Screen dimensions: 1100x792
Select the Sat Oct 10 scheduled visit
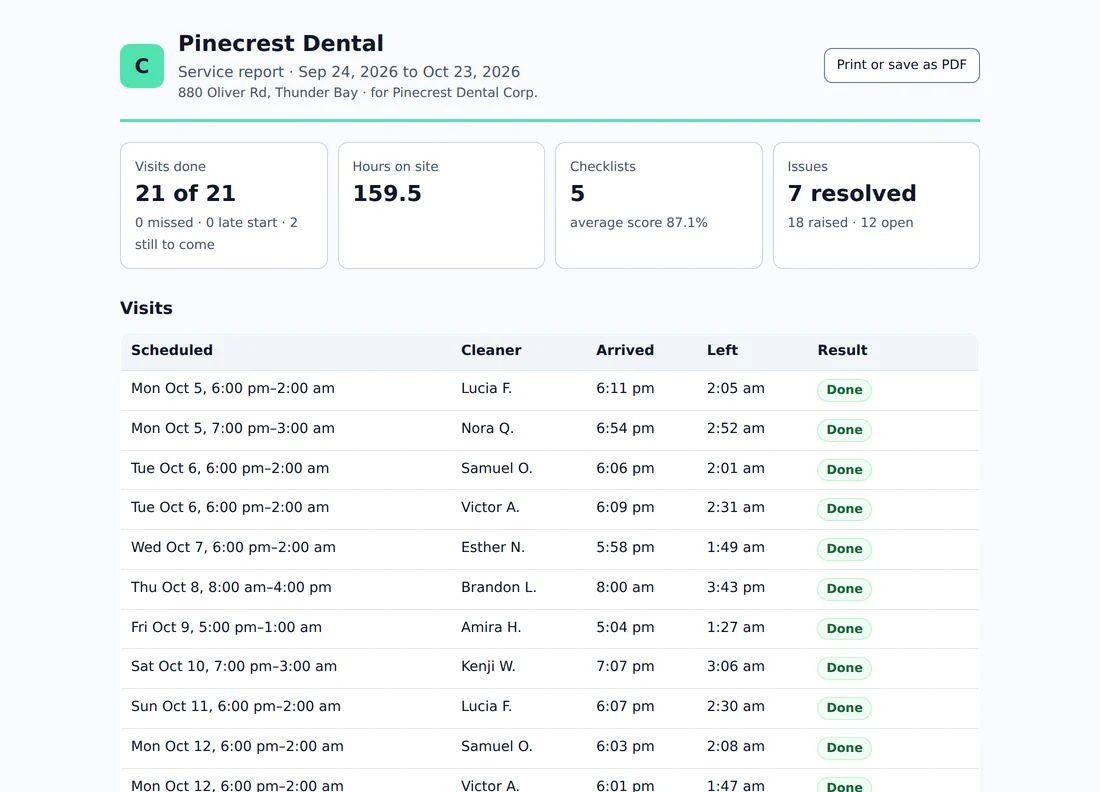coord(234,667)
